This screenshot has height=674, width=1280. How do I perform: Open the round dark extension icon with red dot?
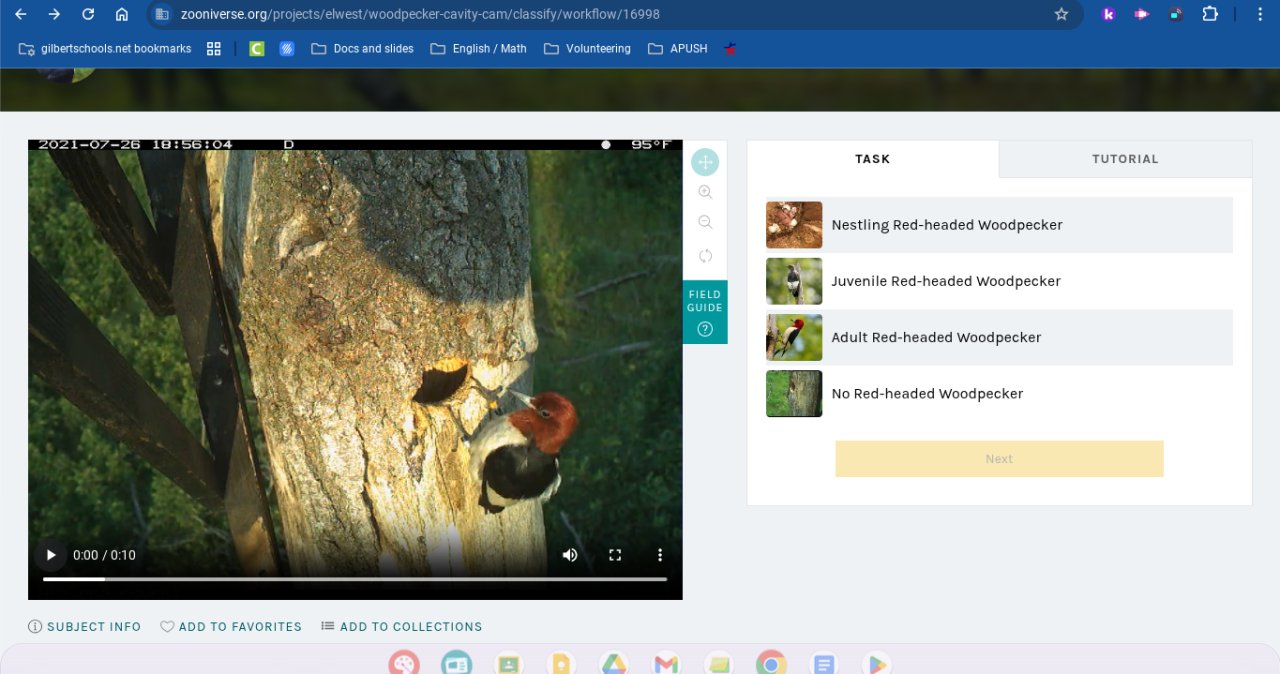click(x=1176, y=14)
